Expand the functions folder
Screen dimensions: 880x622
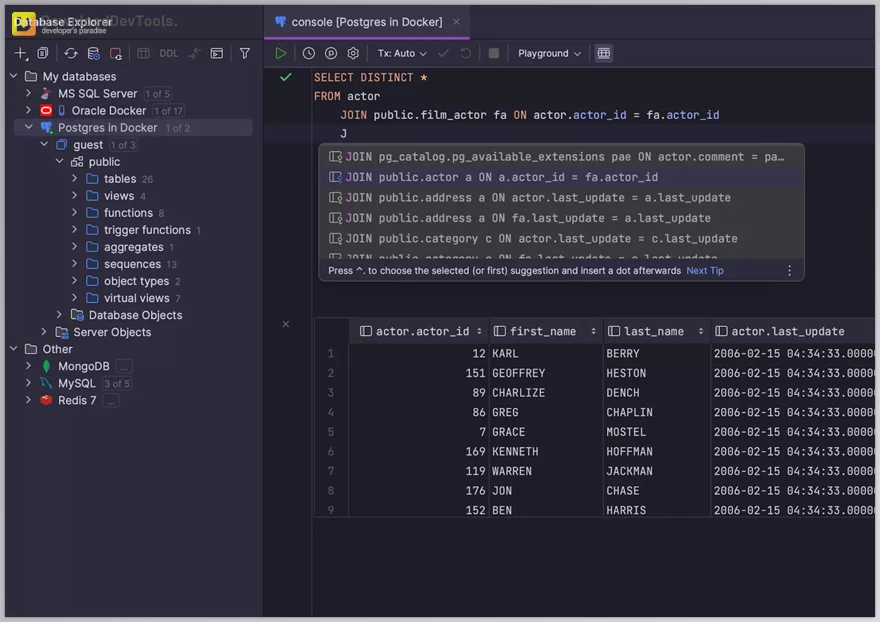tap(75, 213)
